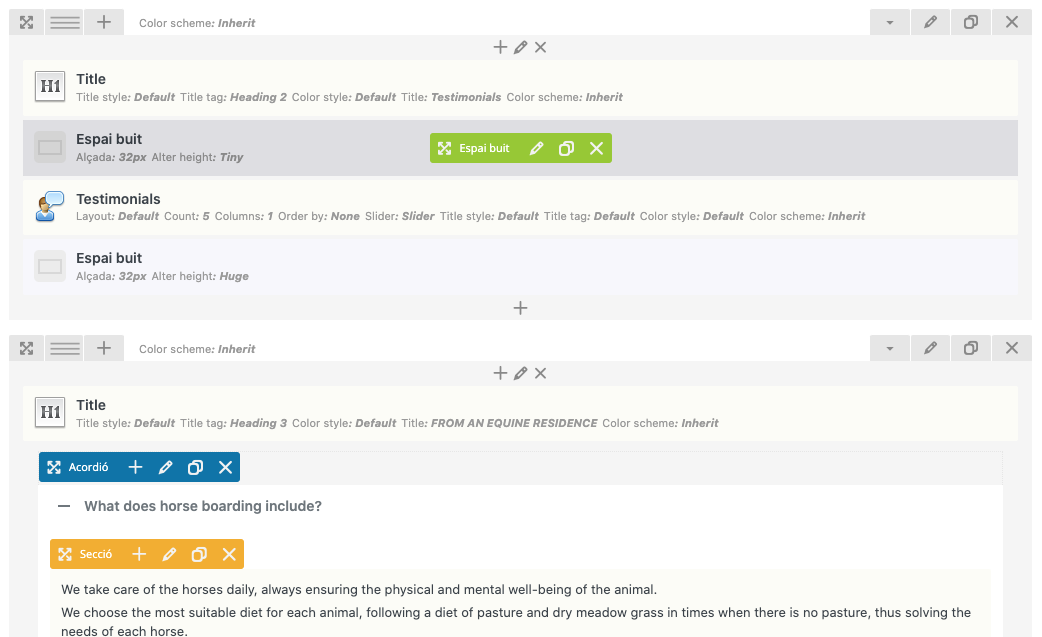The image size is (1042, 637).
Task: Change column layout of the Testimonials row
Action: 65,22
